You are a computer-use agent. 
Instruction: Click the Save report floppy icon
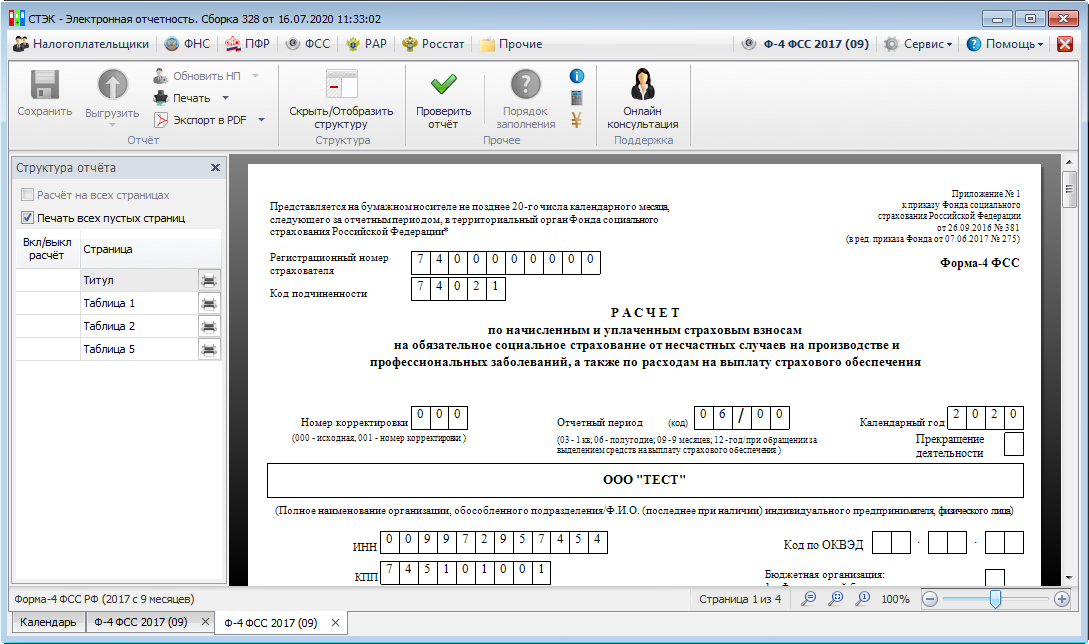[x=44, y=85]
